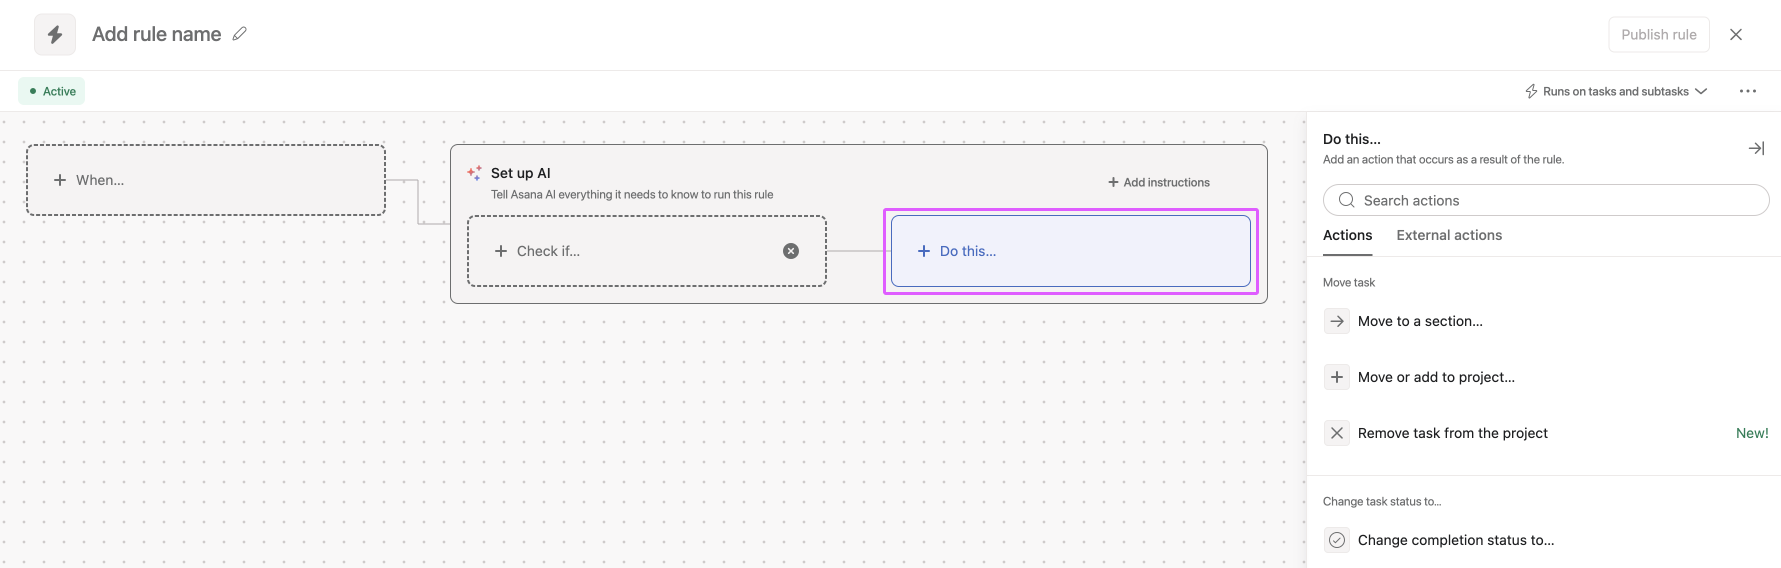
Task: Click the Move or add plus icon
Action: pos(1337,377)
